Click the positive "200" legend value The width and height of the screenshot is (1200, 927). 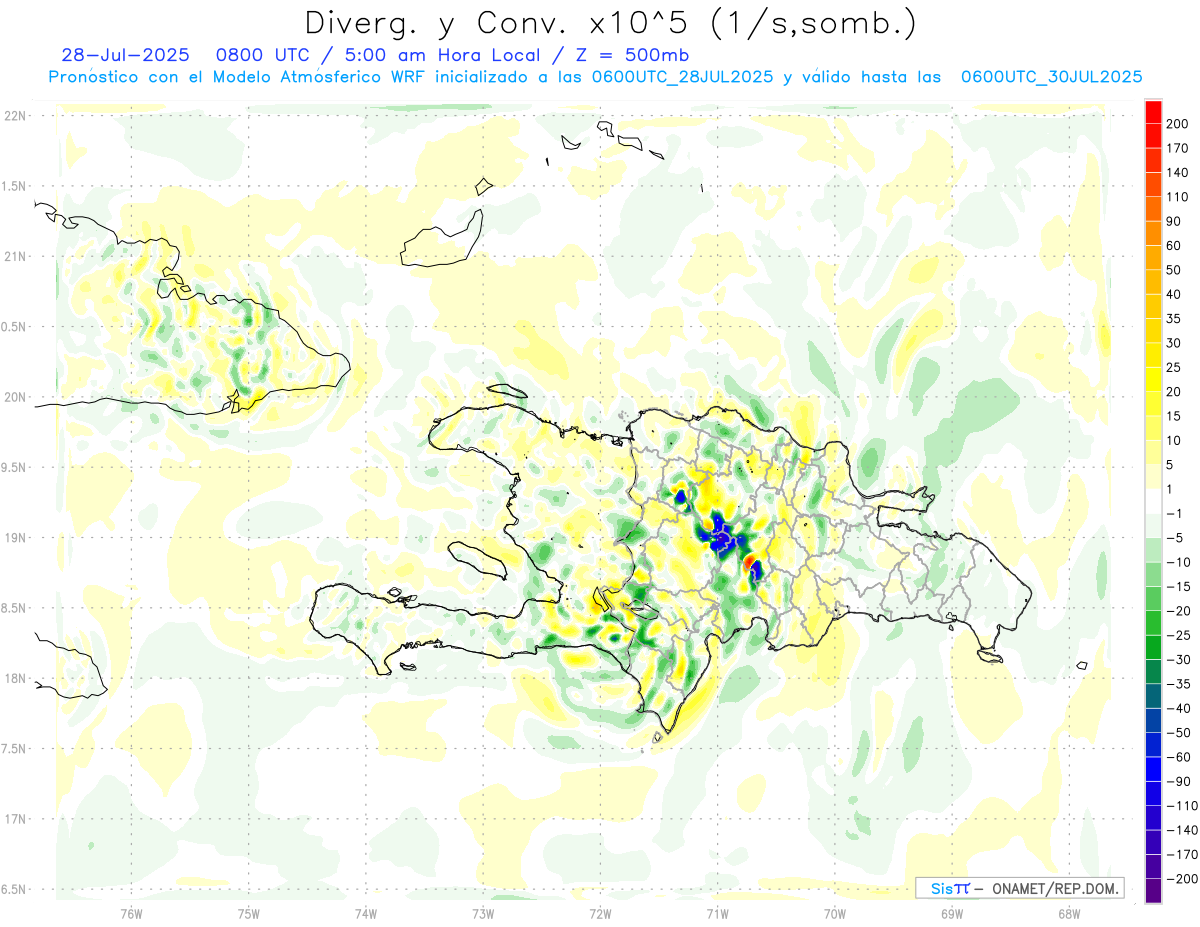pos(1177,124)
